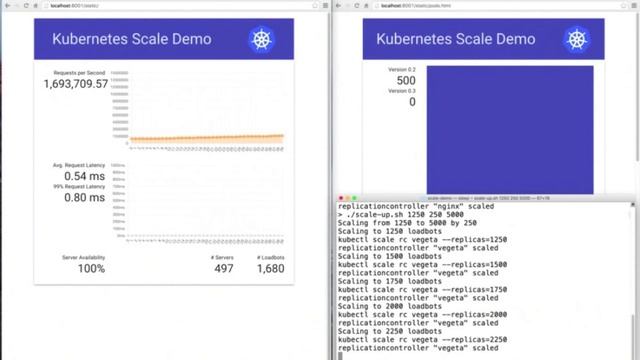Viewport: 640px width, 360px height.
Task: Click the kubectl --replicas=1250 command line
Action: tap(422, 240)
